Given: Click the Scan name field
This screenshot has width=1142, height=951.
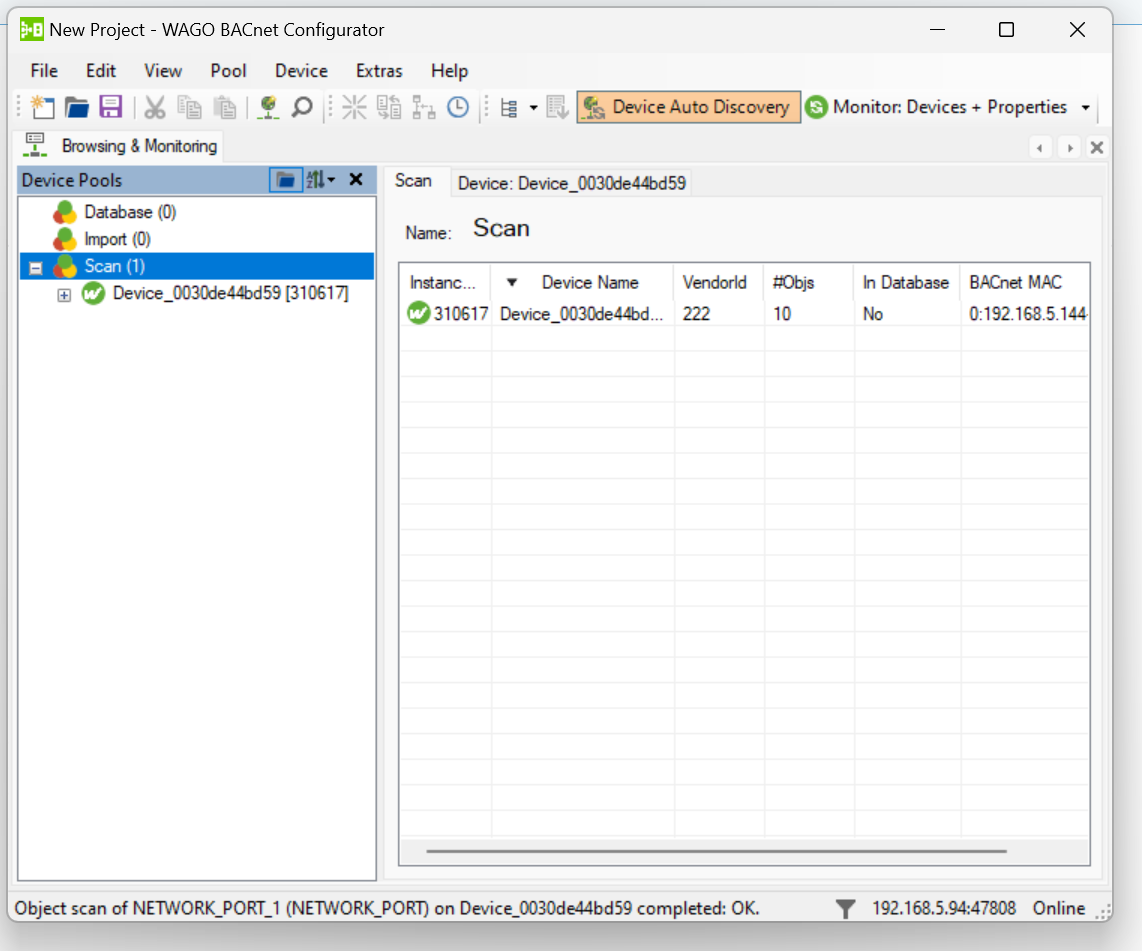Looking at the screenshot, I should pyautogui.click(x=501, y=228).
